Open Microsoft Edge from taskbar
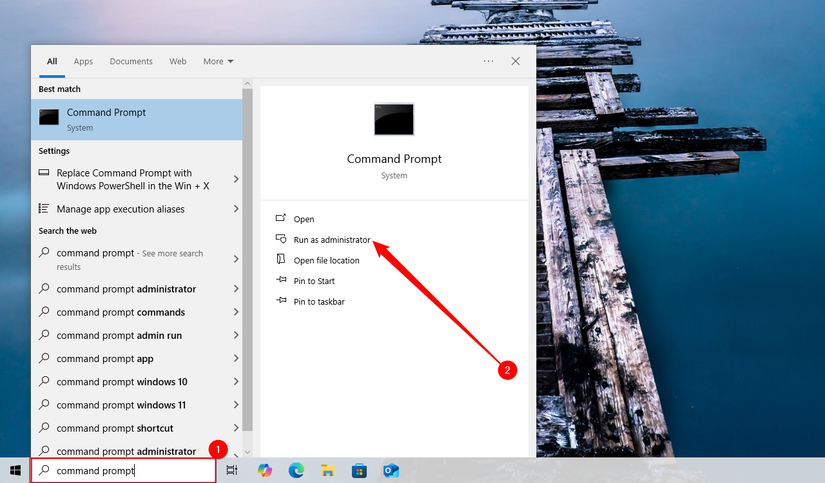This screenshot has width=825, height=483. (296, 470)
